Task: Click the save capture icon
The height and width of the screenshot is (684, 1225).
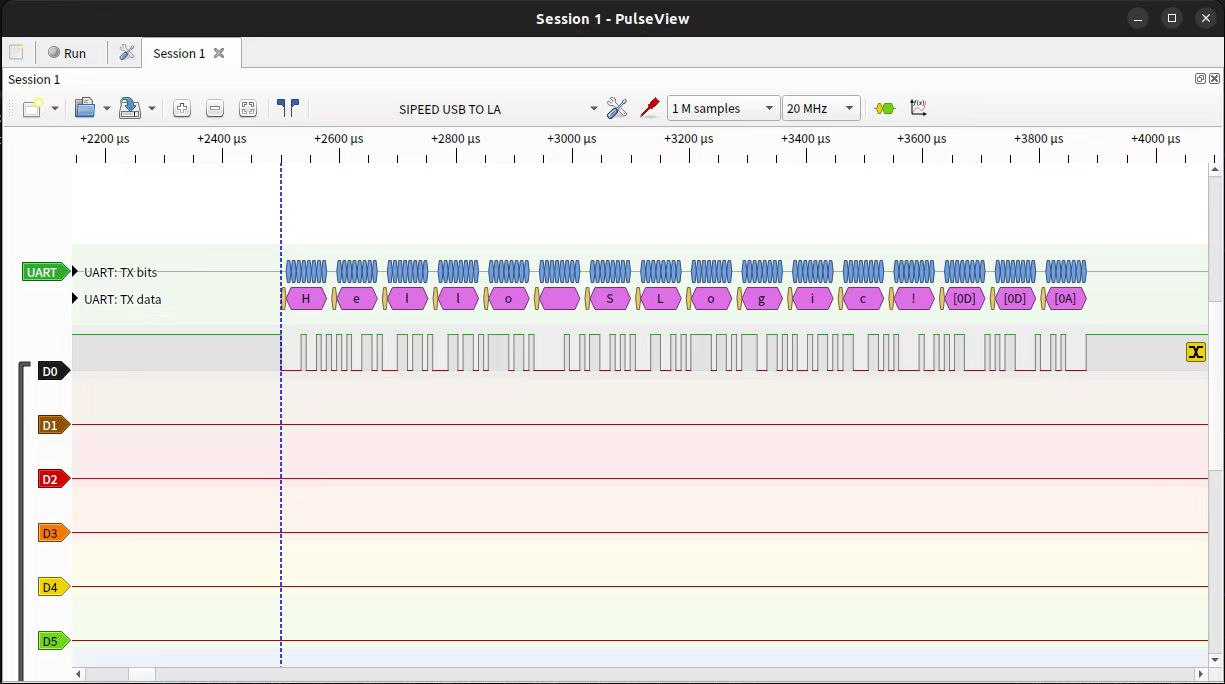Action: 129,108
